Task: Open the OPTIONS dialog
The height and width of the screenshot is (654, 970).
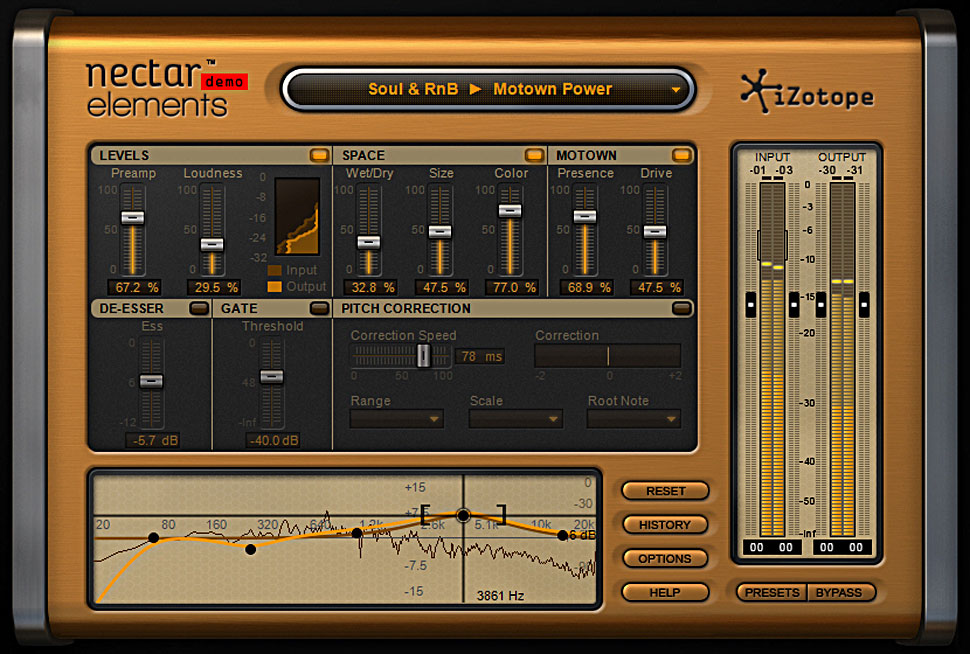Action: pyautogui.click(x=666, y=559)
